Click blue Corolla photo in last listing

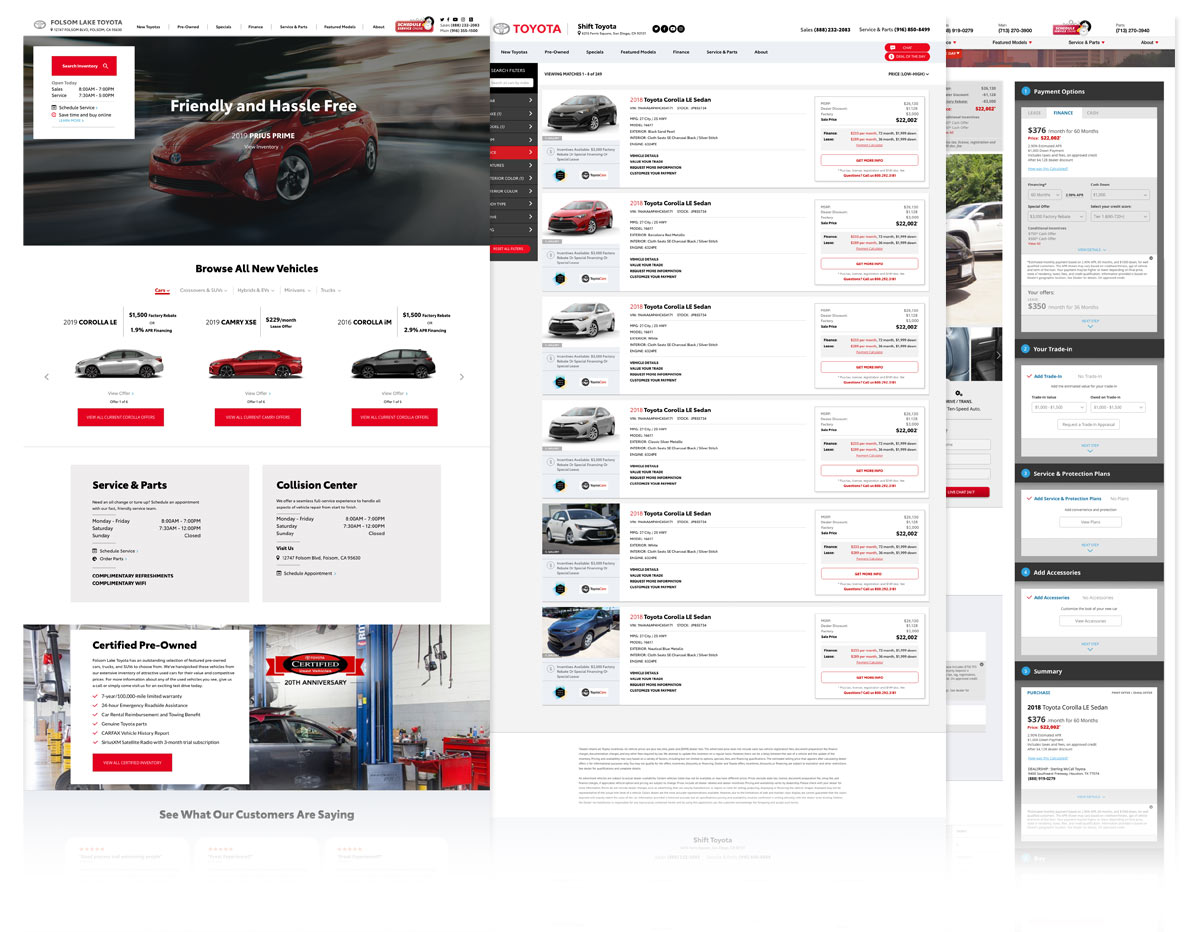coord(581,634)
